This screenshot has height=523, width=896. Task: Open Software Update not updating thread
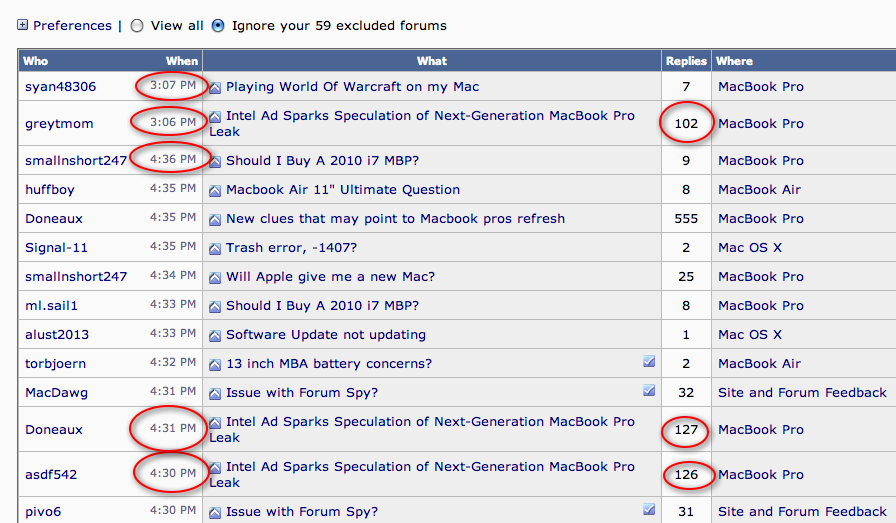[x=326, y=335]
